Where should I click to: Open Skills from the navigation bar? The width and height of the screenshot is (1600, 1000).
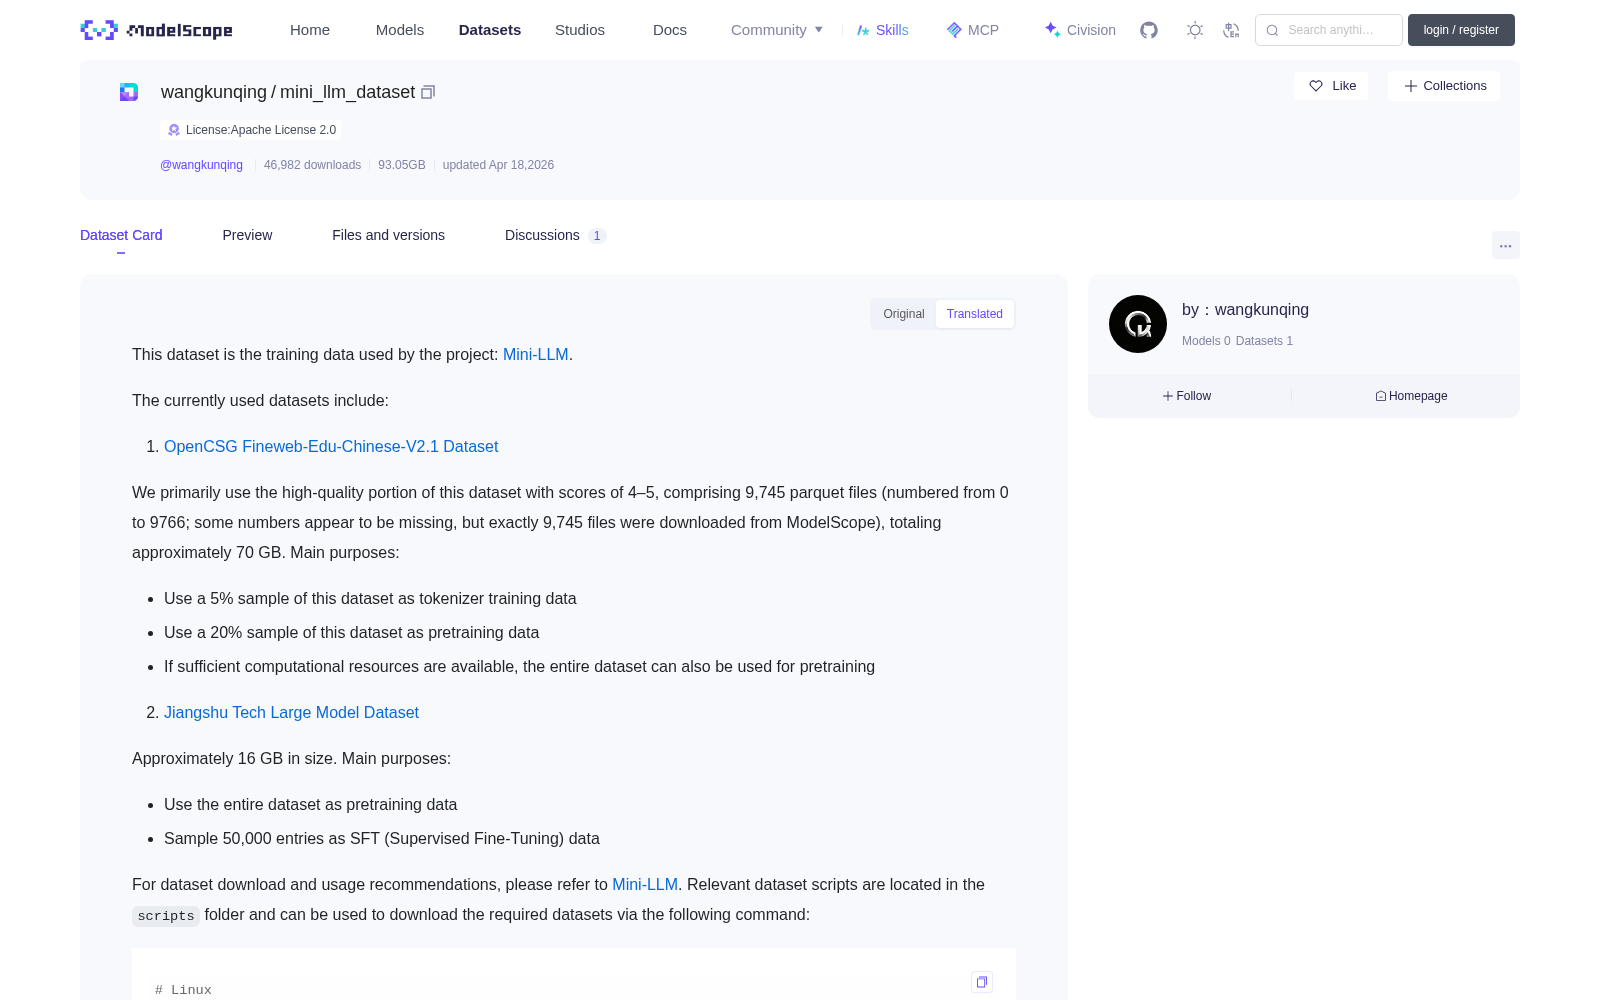[x=882, y=30]
